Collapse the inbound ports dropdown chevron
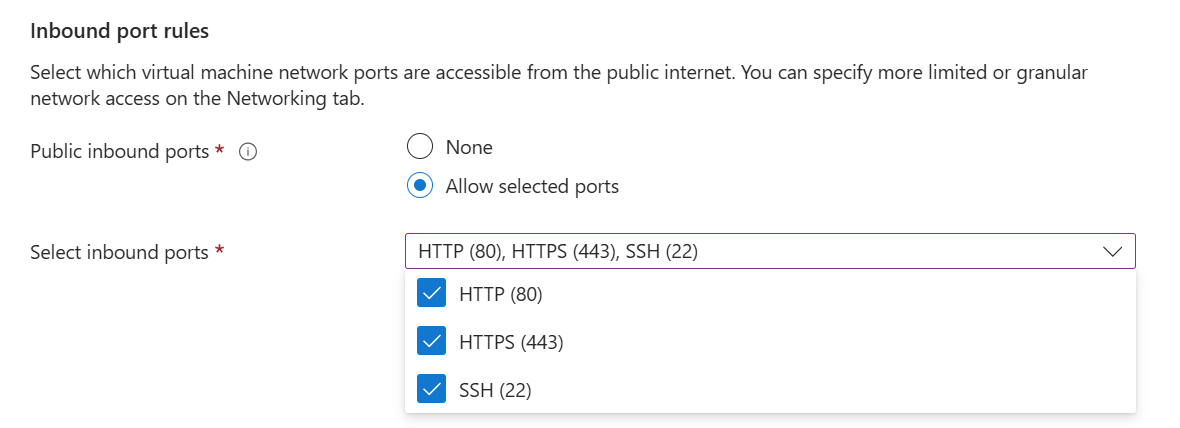Viewport: 1180px width, 428px height. [x=1112, y=252]
